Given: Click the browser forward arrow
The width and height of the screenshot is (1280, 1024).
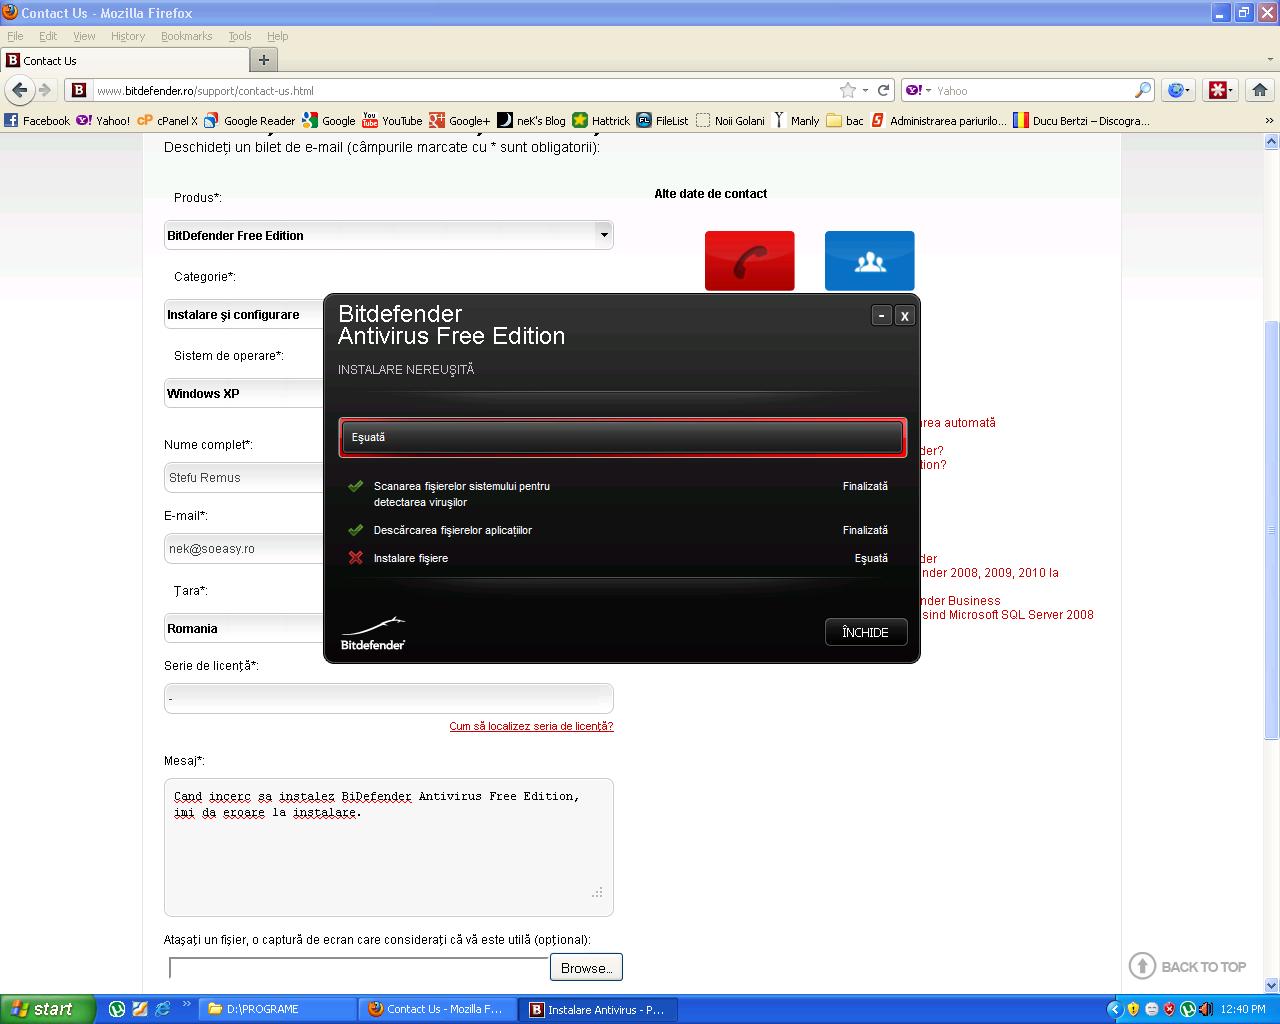Looking at the screenshot, I should [45, 90].
